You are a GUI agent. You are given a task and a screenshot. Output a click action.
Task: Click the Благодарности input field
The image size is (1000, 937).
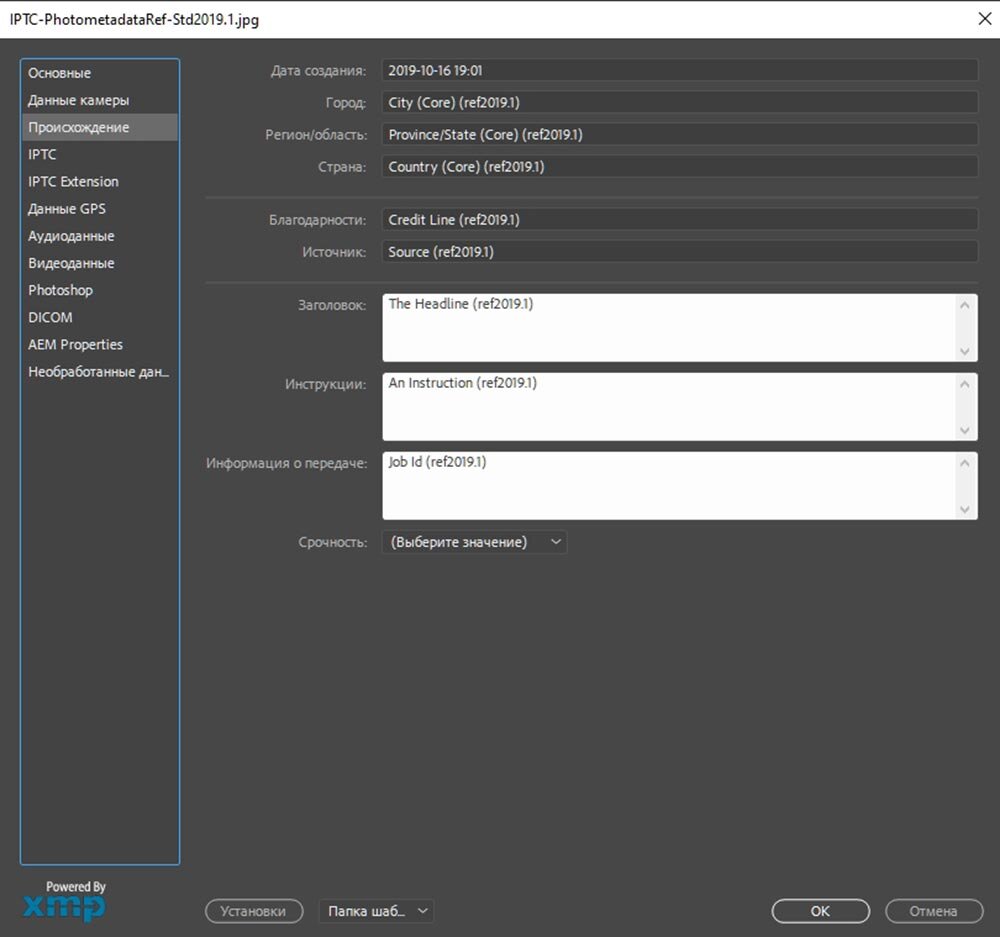(x=680, y=219)
